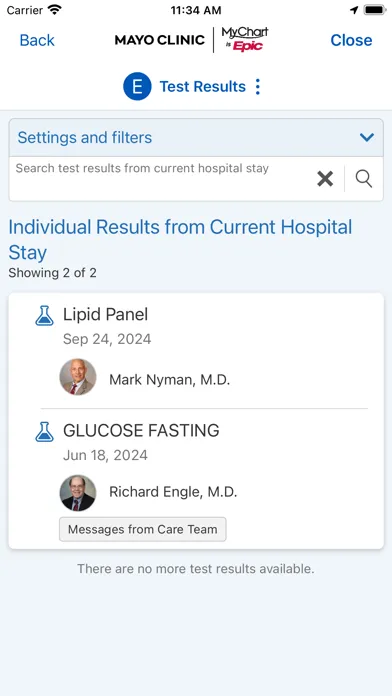This screenshot has height=696, width=392.
Task: Tap the flask icon next to GLUCOSE FASTING
Action: click(44, 431)
